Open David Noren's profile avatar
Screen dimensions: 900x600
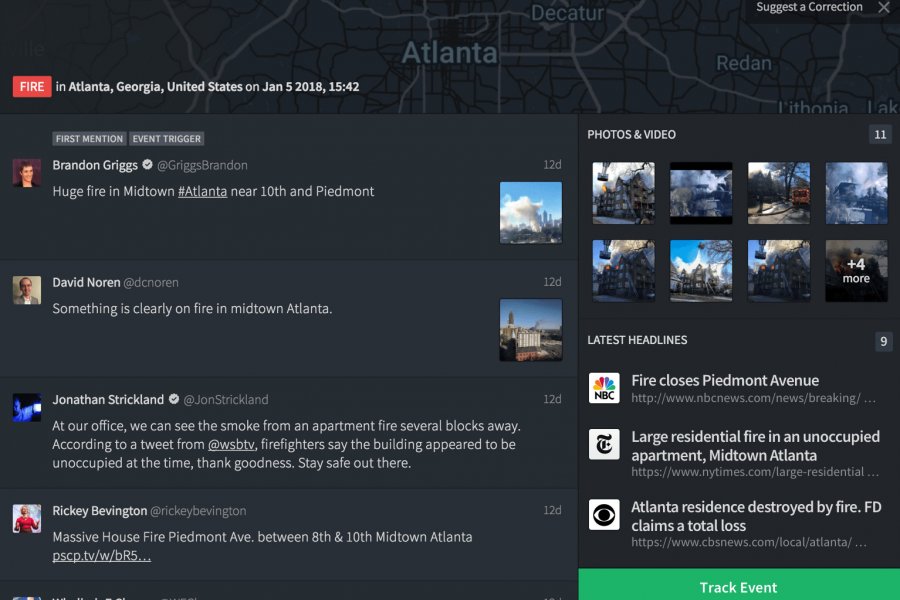[x=27, y=290]
